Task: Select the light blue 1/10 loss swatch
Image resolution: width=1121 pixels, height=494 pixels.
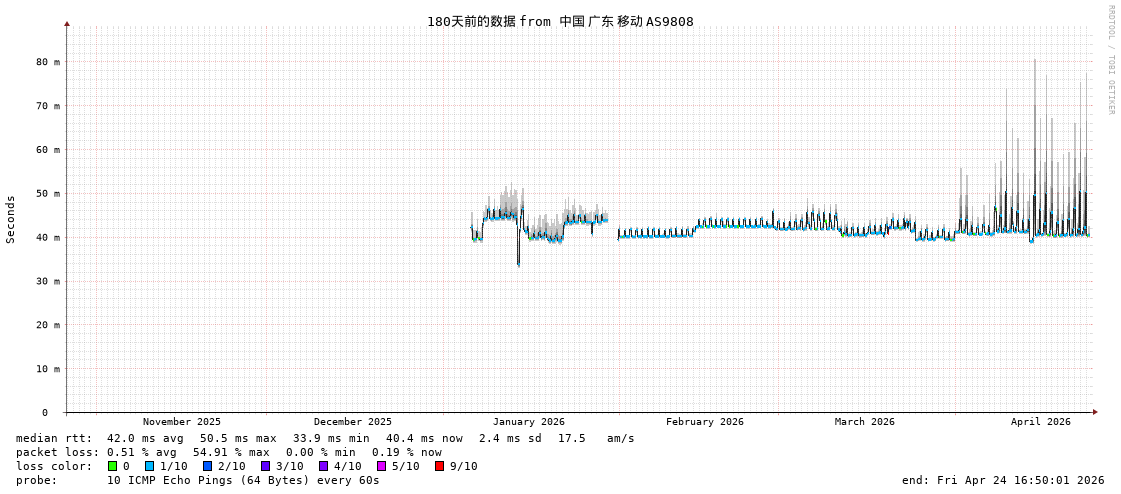Action: pyautogui.click(x=149, y=466)
